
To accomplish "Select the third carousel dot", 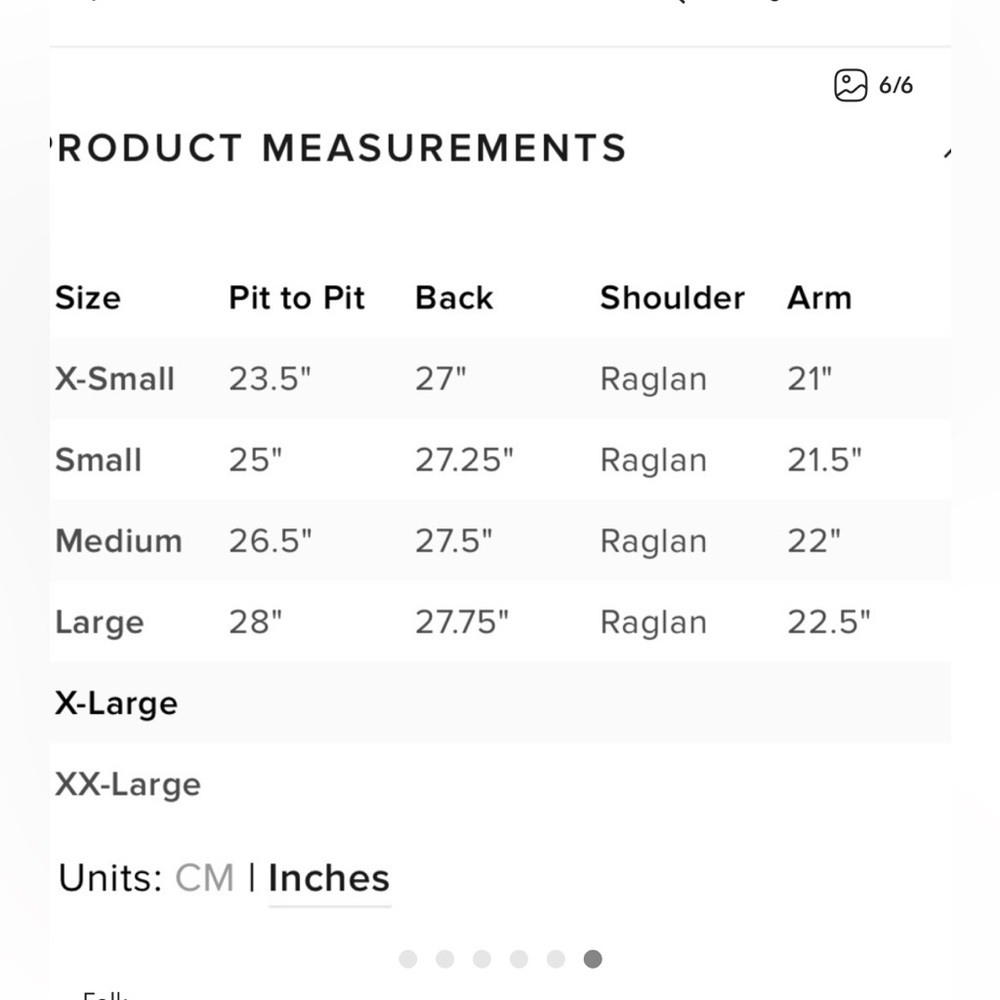I will point(481,959).
